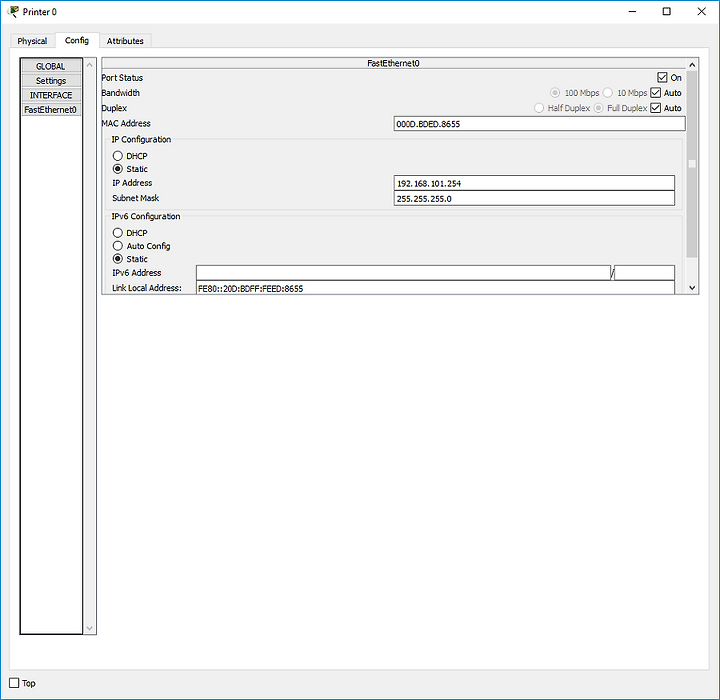Click the IPv6 prefix length field
This screenshot has width=720, height=700.
pyautogui.click(x=644, y=273)
